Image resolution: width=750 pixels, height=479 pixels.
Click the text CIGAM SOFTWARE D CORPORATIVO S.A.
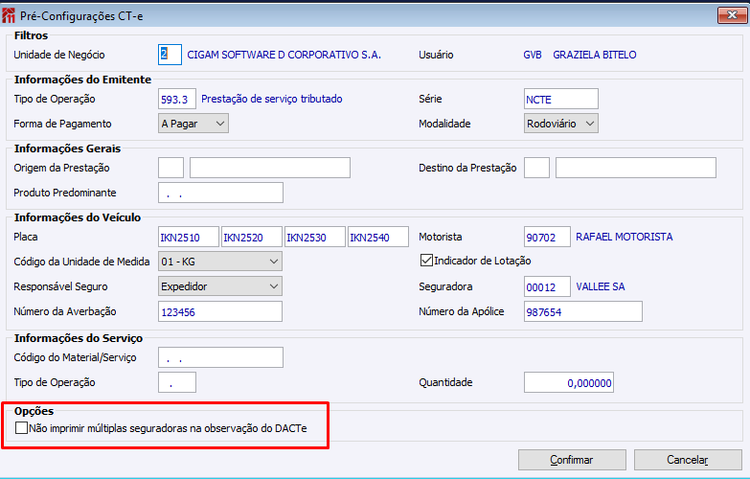pyautogui.click(x=284, y=55)
